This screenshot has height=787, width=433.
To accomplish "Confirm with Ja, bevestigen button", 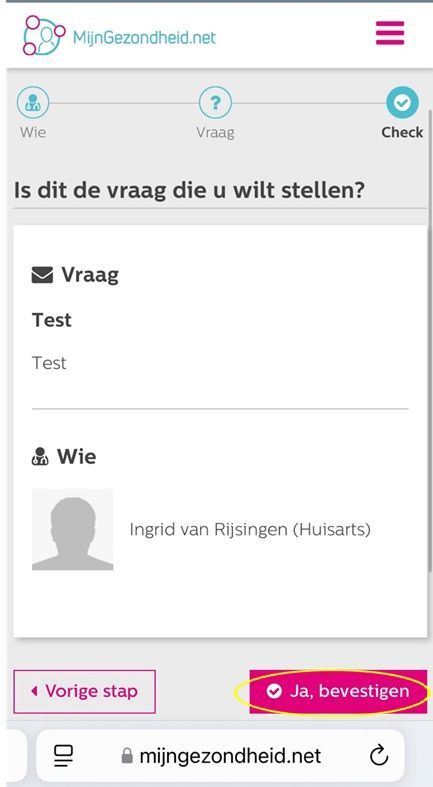I will [338, 692].
